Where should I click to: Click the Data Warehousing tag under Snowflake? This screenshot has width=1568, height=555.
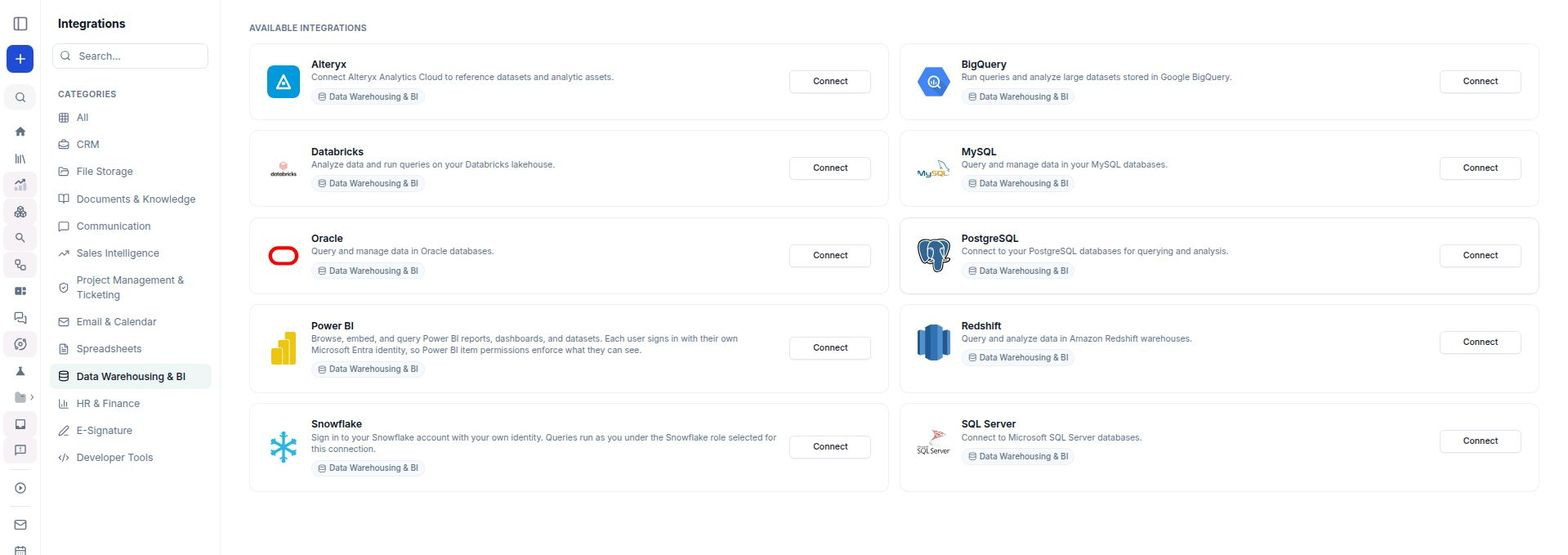[x=367, y=468]
